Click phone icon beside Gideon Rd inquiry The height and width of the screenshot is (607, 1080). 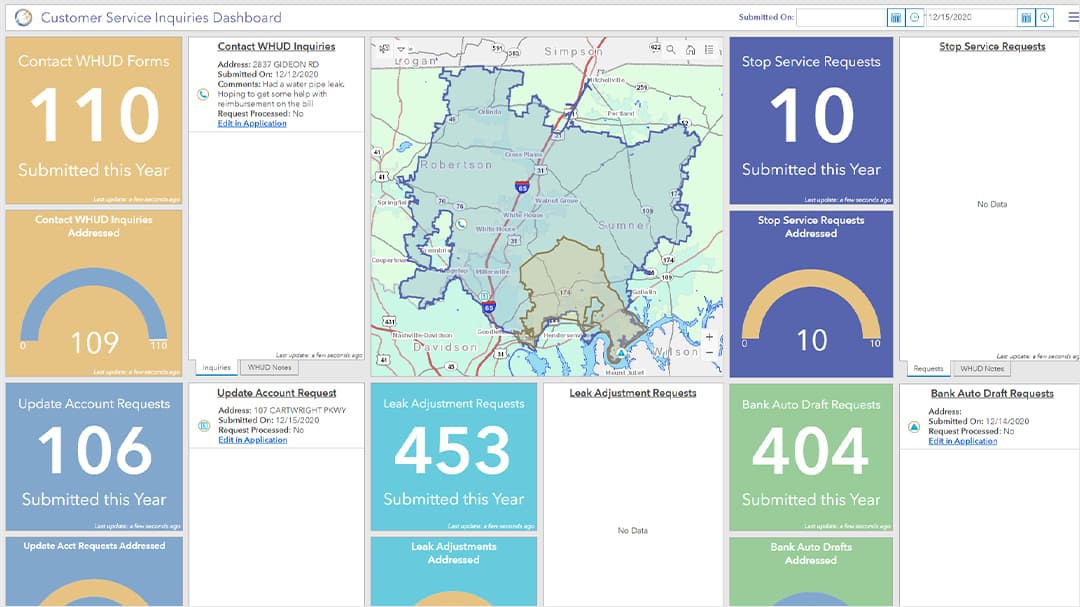click(x=203, y=94)
